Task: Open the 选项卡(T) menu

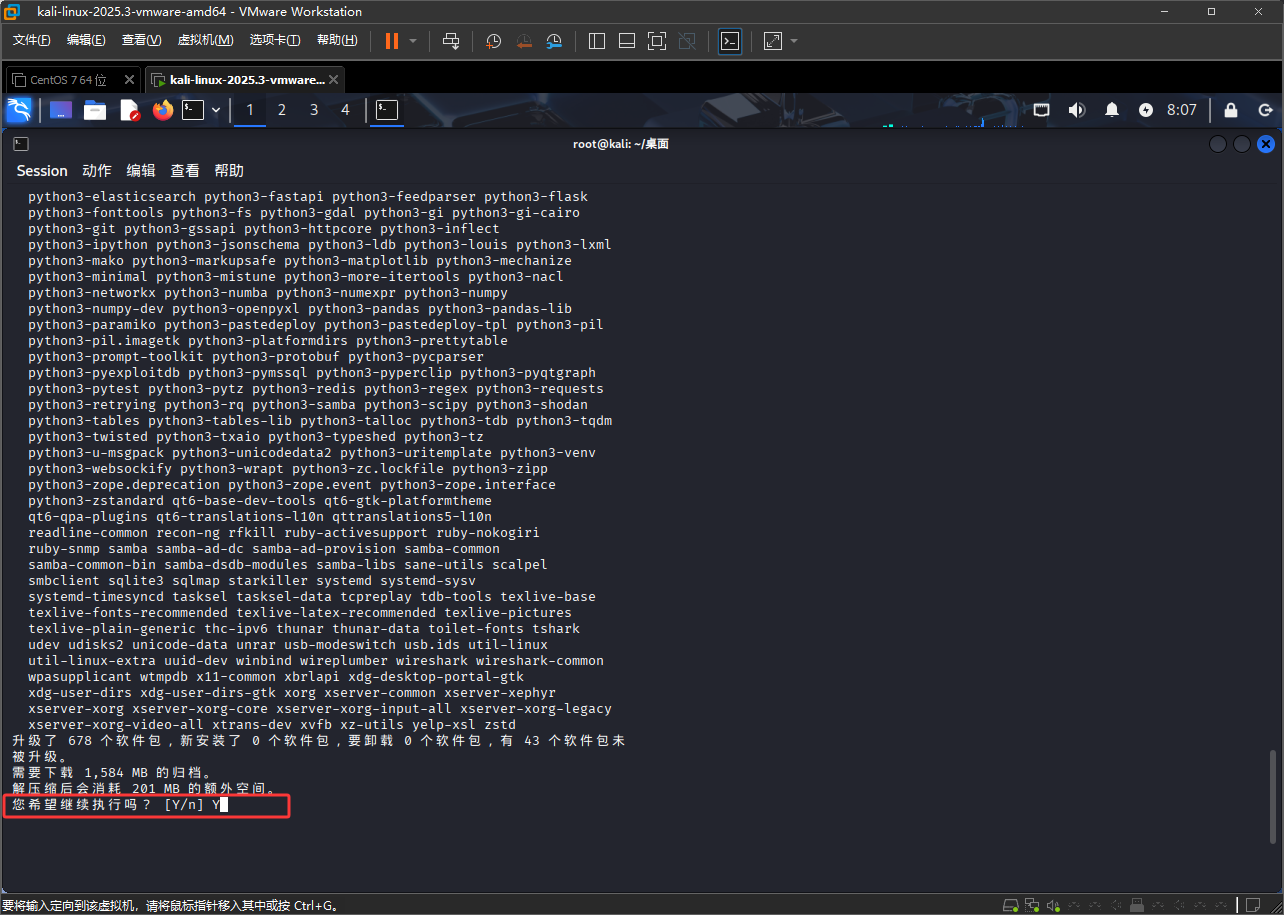Action: (275, 40)
